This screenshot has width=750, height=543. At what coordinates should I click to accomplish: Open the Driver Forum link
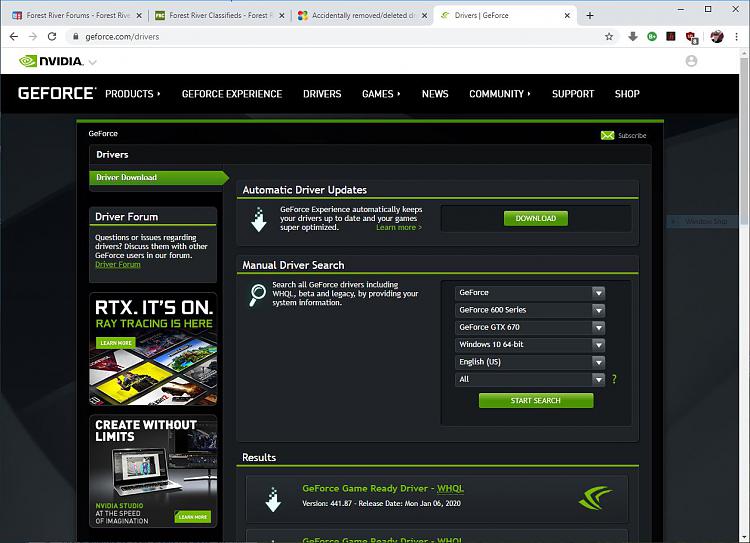coord(118,265)
